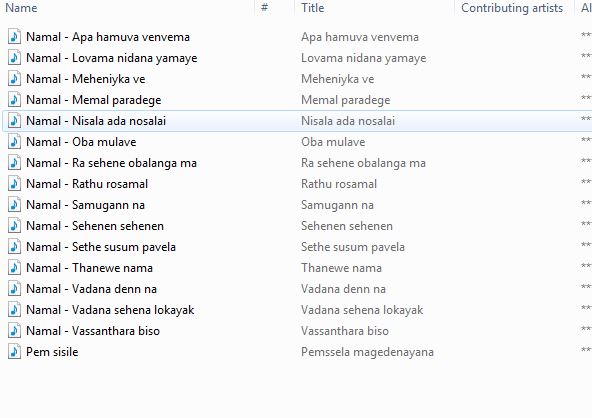Click the track number # column header
This screenshot has width=592, height=418.
tap(265, 8)
